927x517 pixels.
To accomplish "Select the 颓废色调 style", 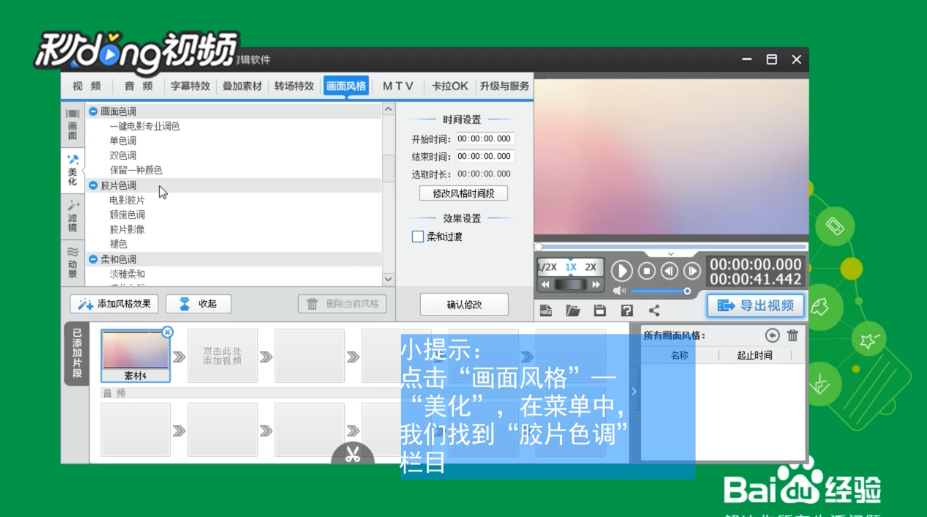I will click(127, 215).
